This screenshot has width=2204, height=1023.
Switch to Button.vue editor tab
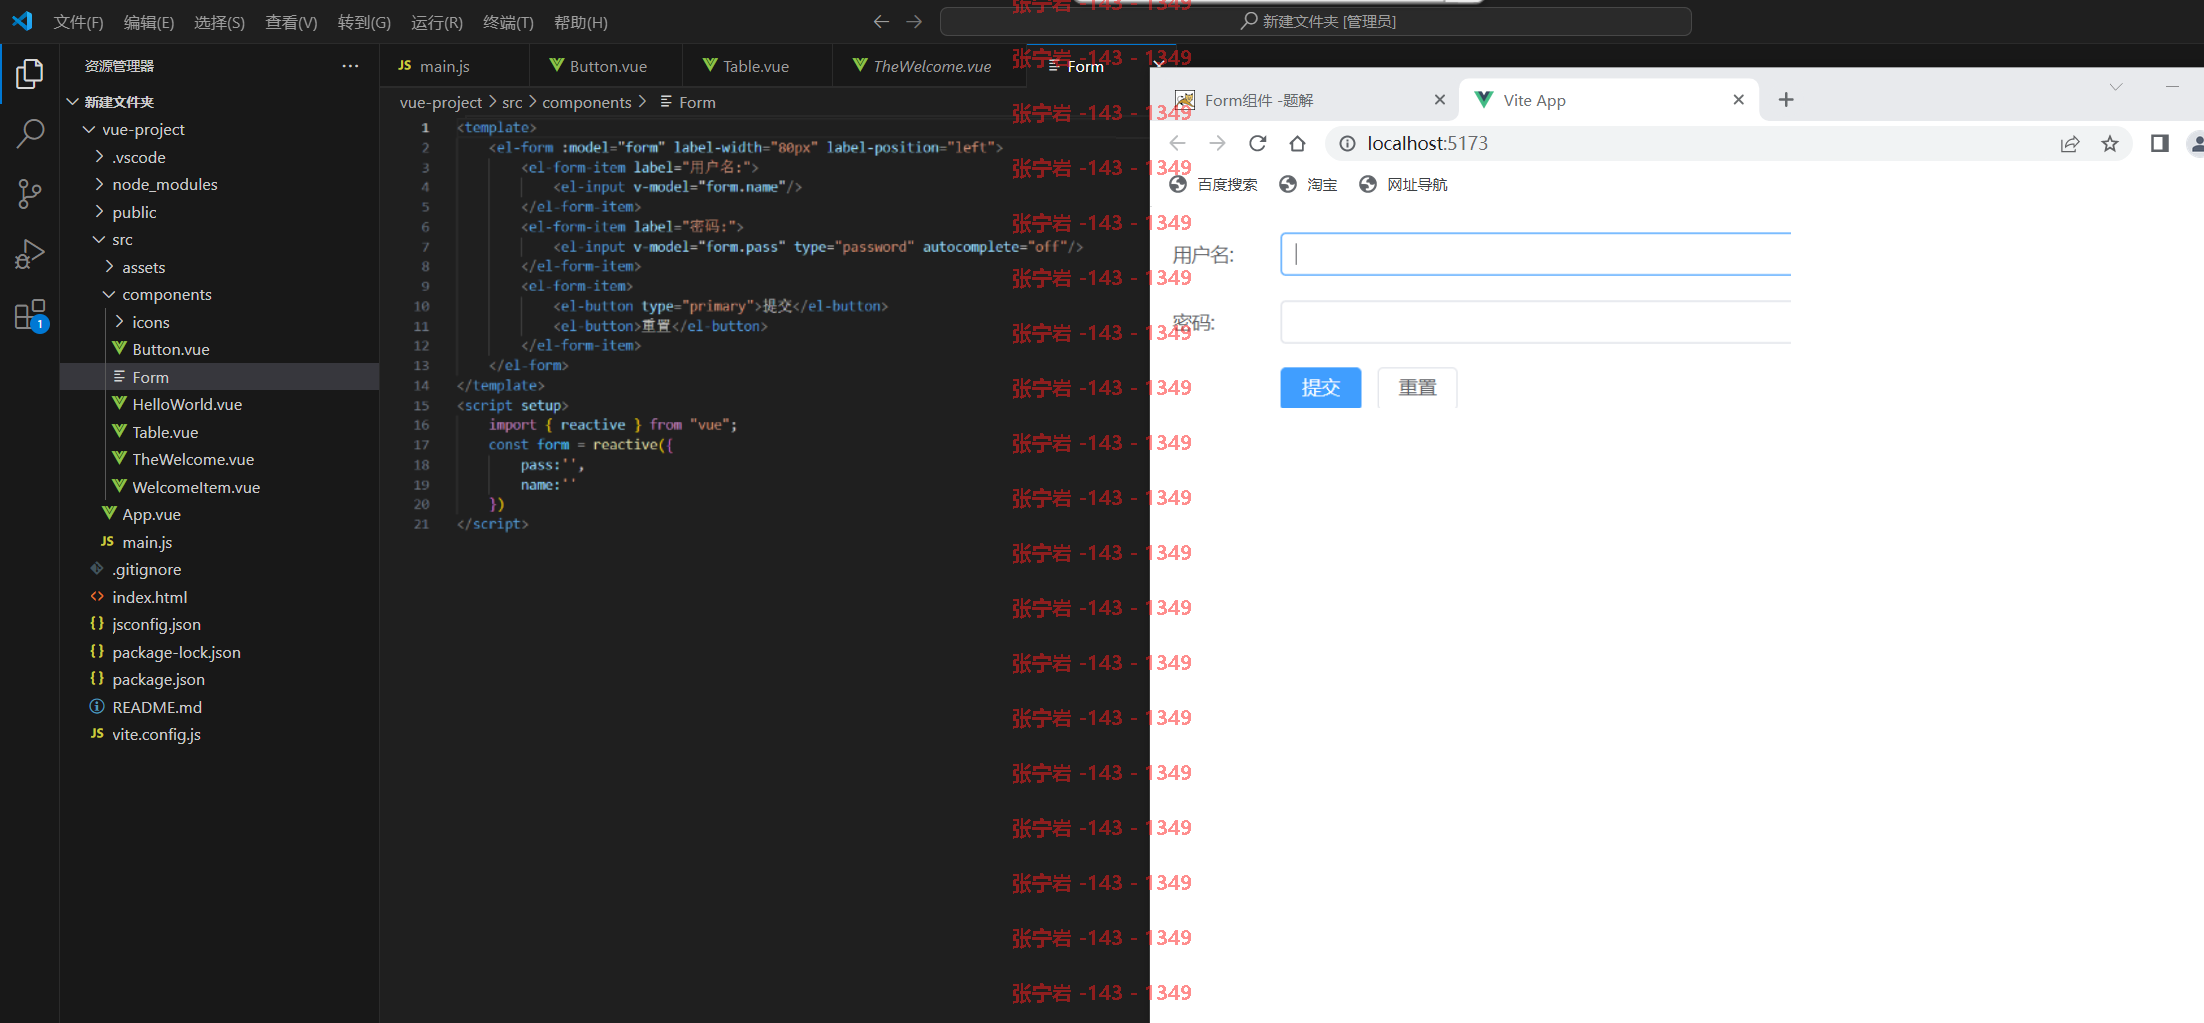pos(608,66)
